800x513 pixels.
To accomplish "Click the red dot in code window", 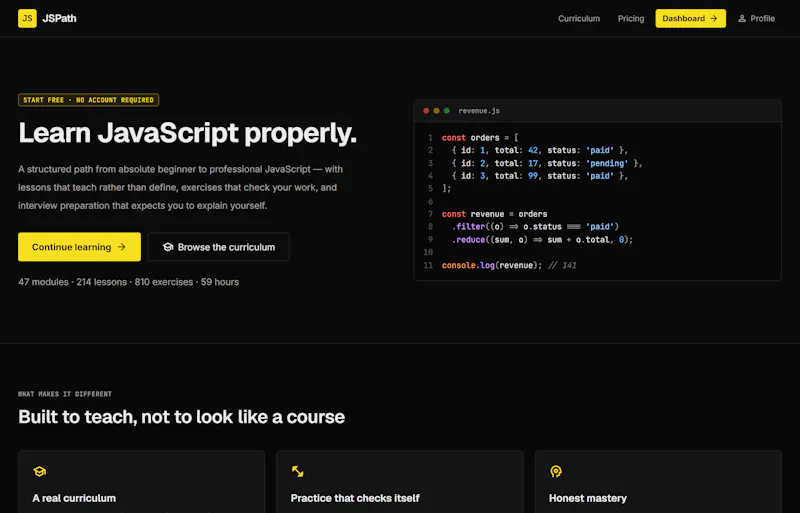I will pos(426,111).
